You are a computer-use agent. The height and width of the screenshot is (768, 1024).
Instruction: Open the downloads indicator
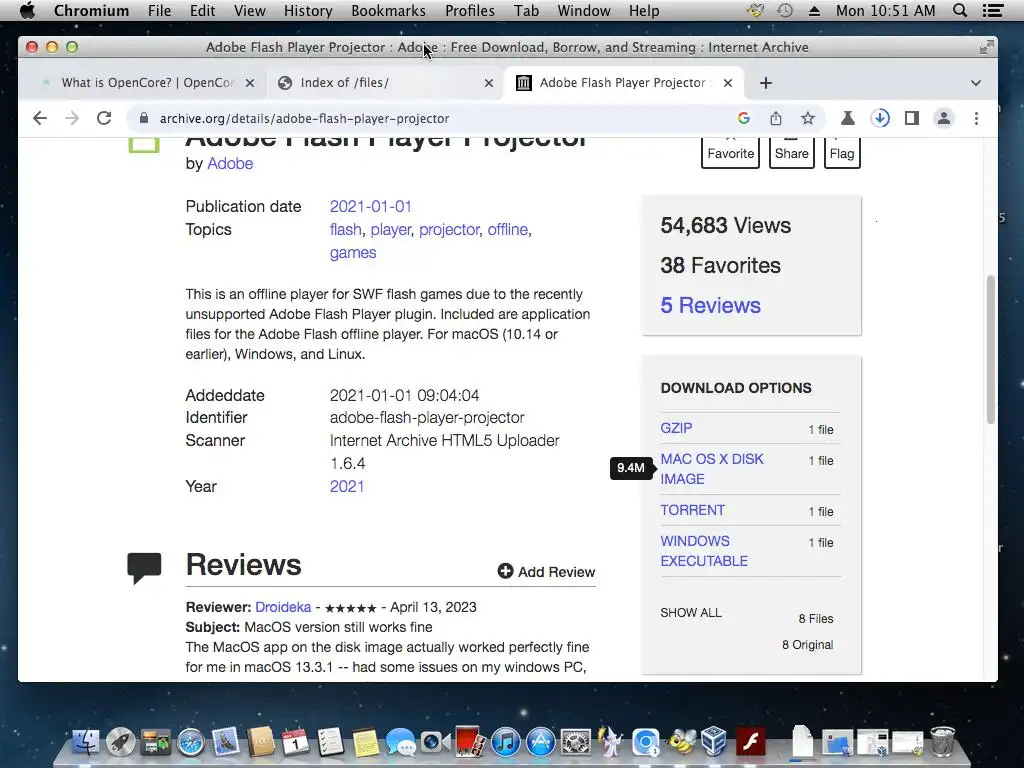pyautogui.click(x=880, y=118)
